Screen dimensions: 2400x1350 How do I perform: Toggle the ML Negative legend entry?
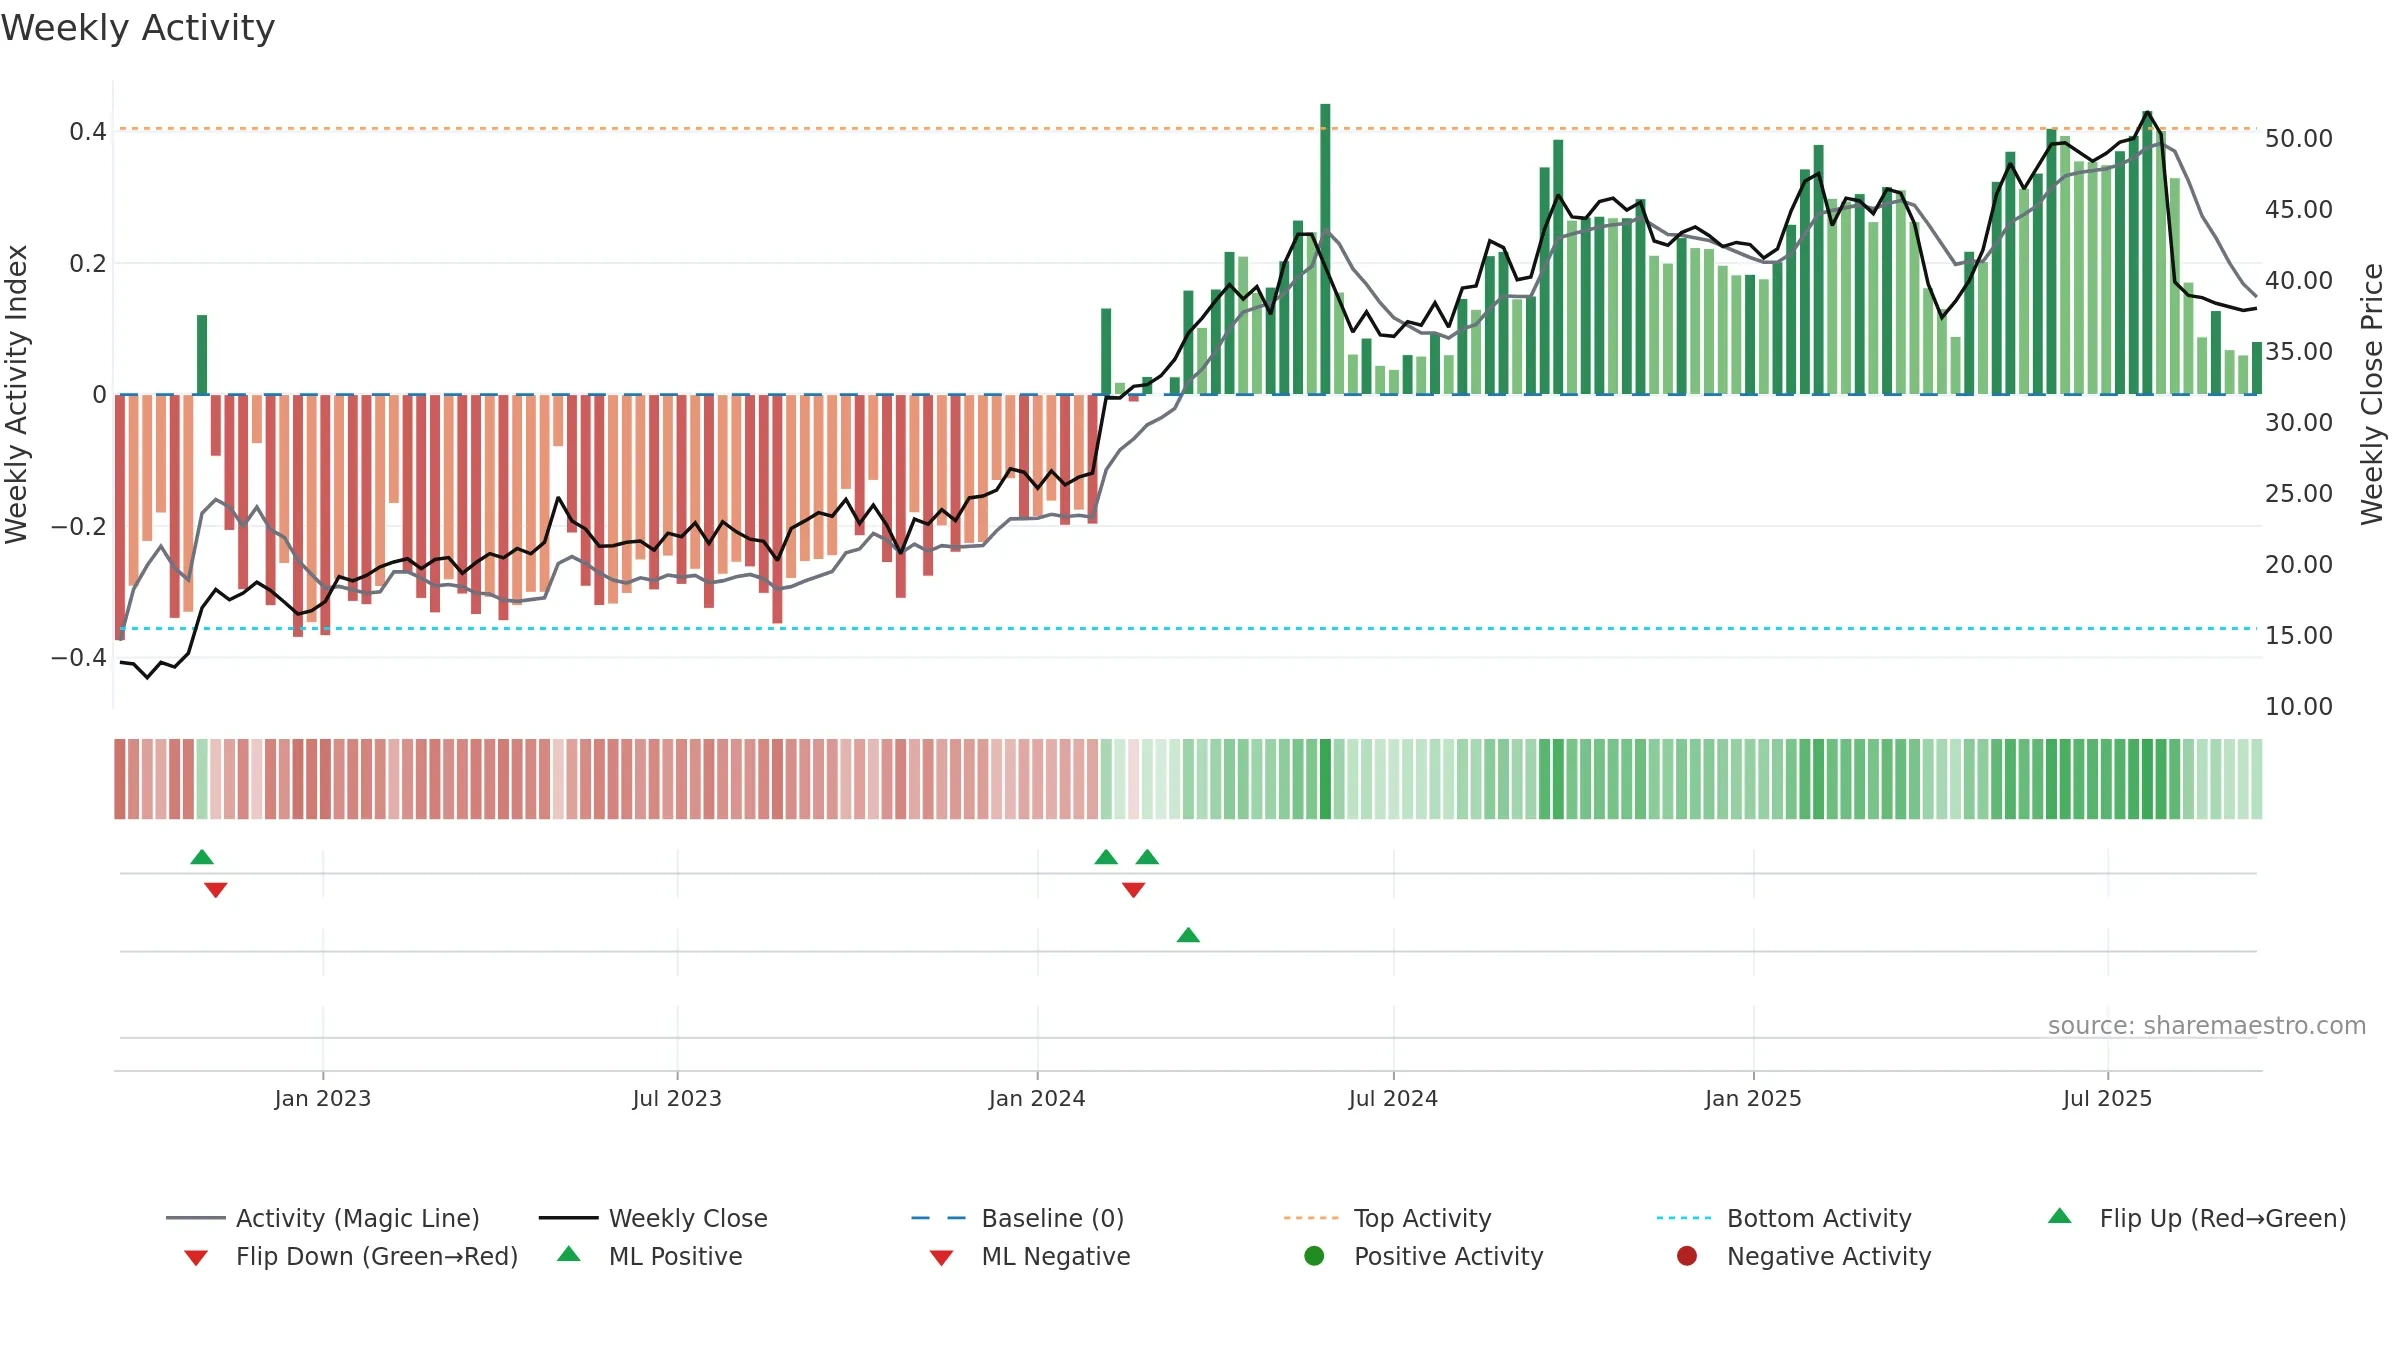coord(1030,1256)
